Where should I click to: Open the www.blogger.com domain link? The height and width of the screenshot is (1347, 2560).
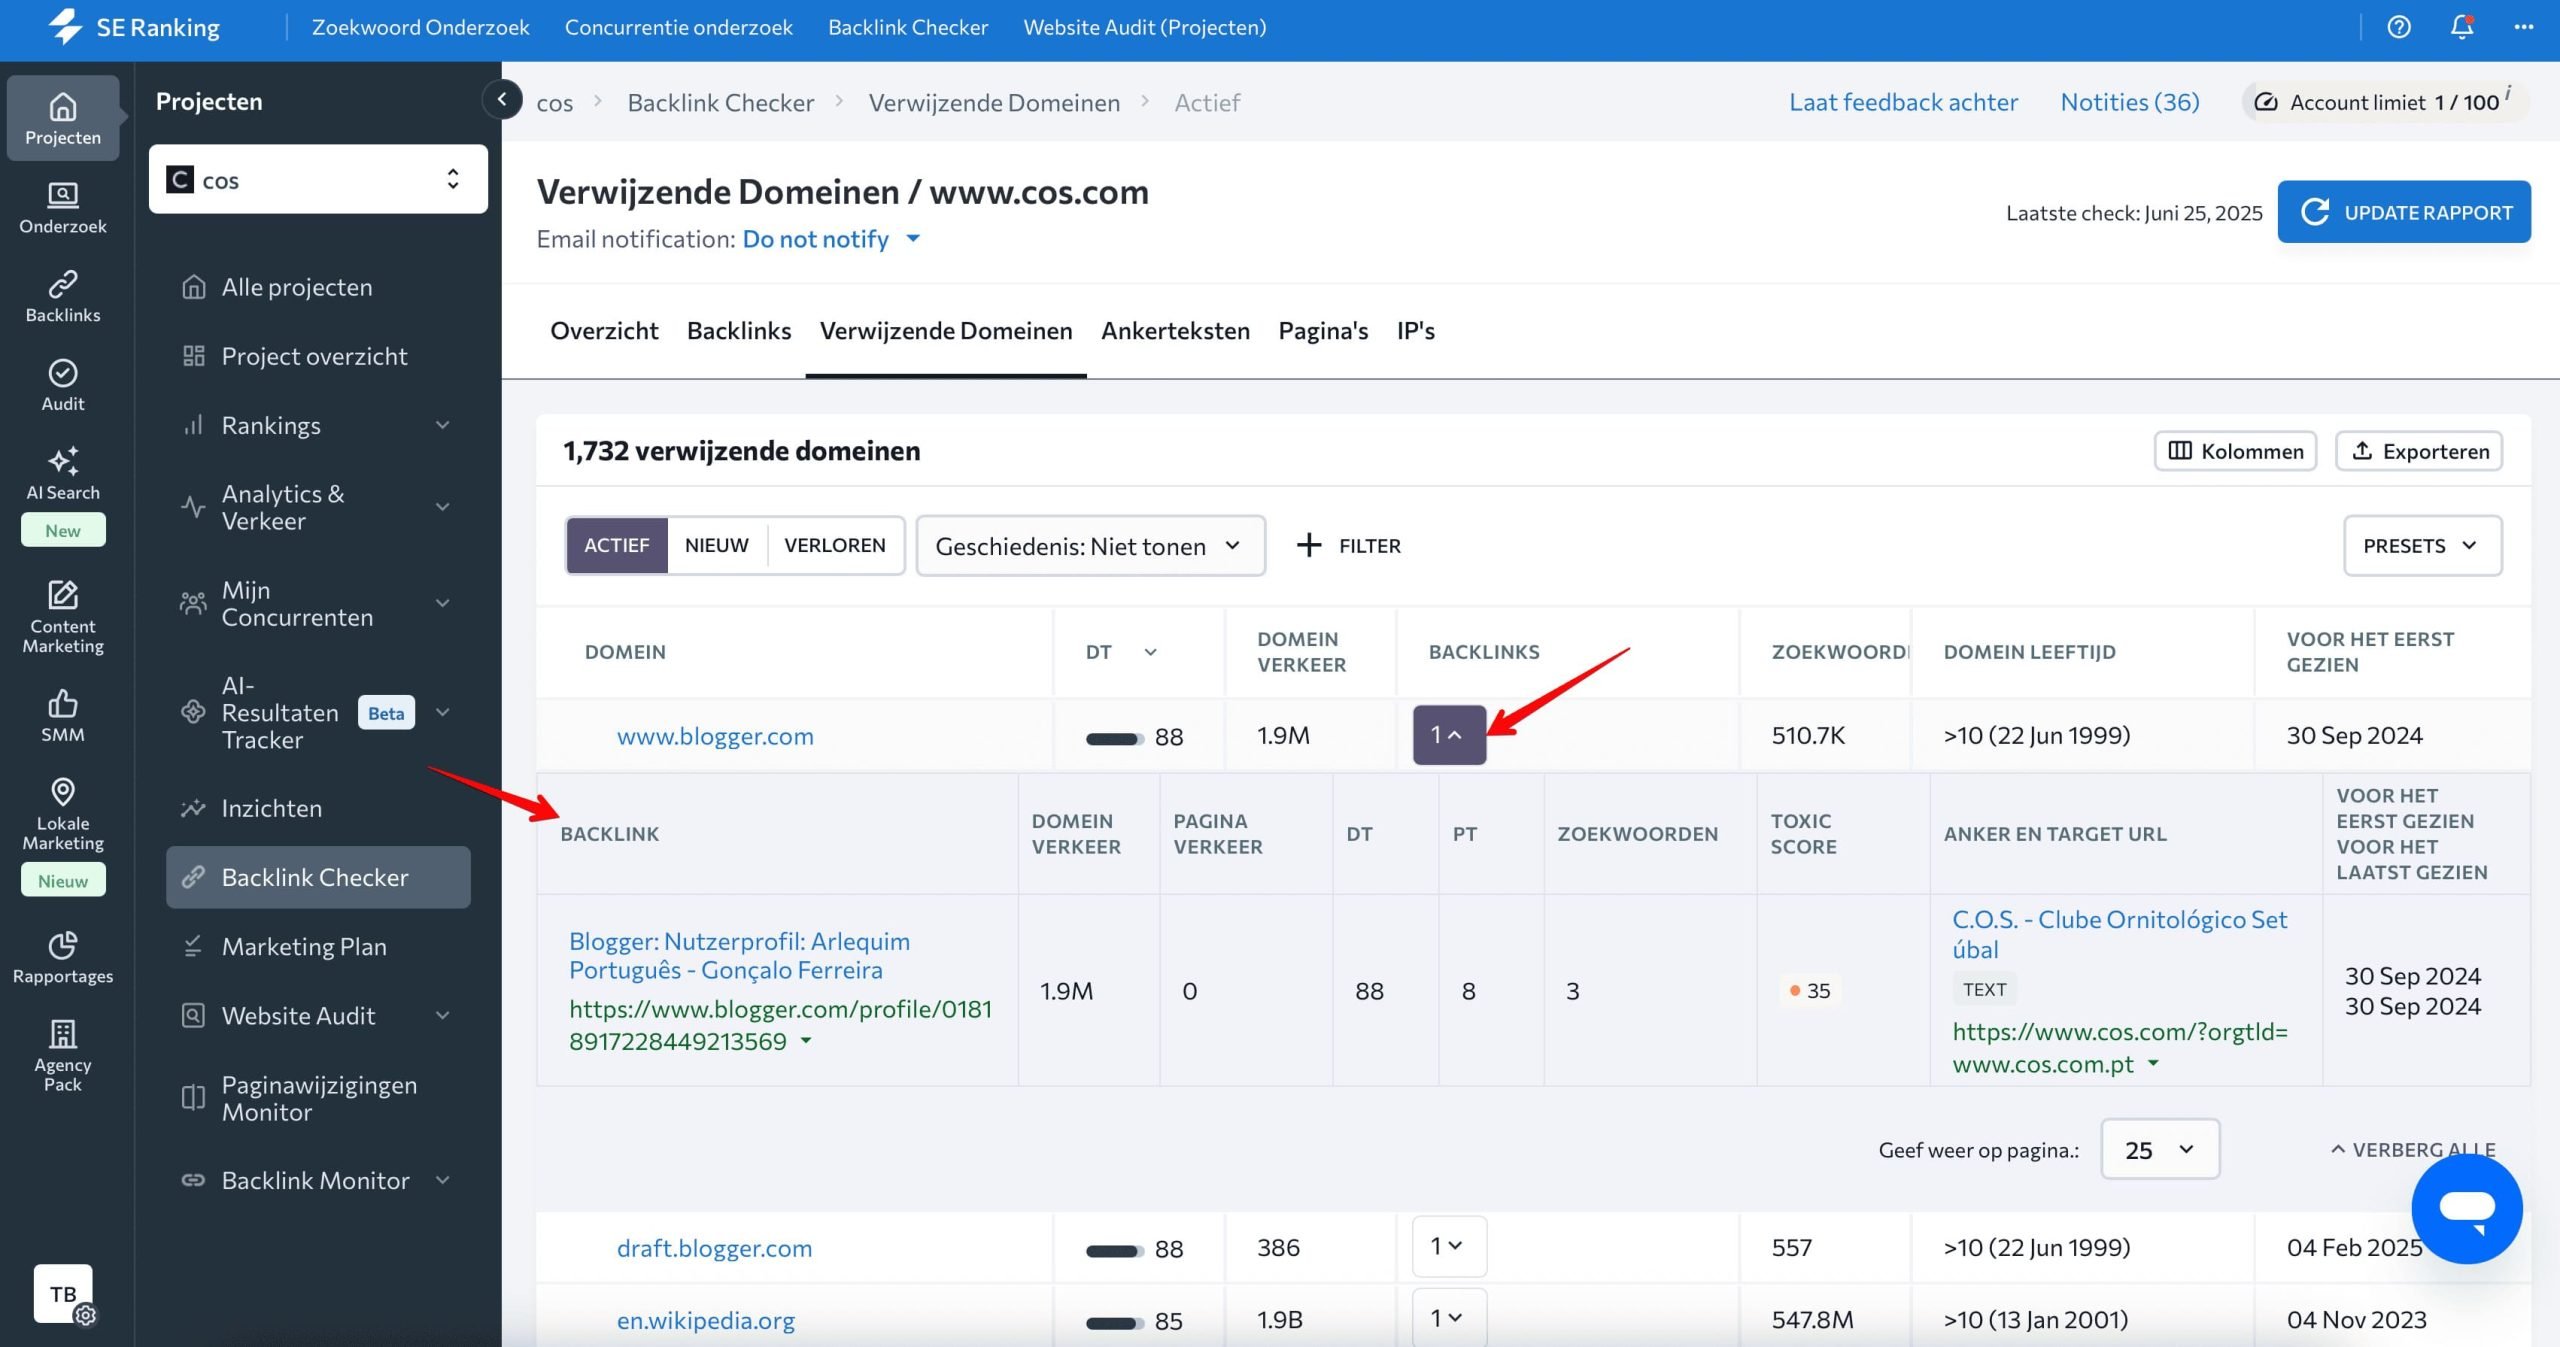click(715, 736)
